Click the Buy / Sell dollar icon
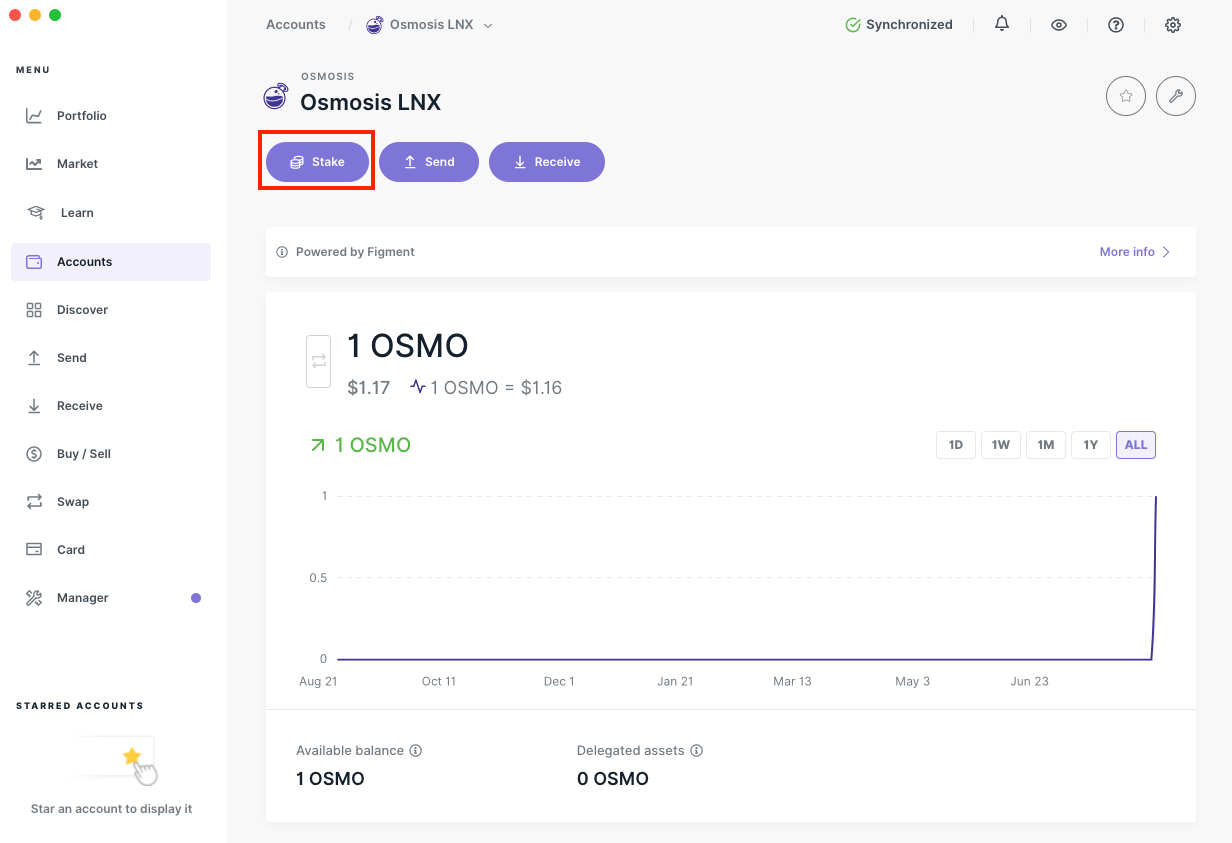 click(34, 454)
